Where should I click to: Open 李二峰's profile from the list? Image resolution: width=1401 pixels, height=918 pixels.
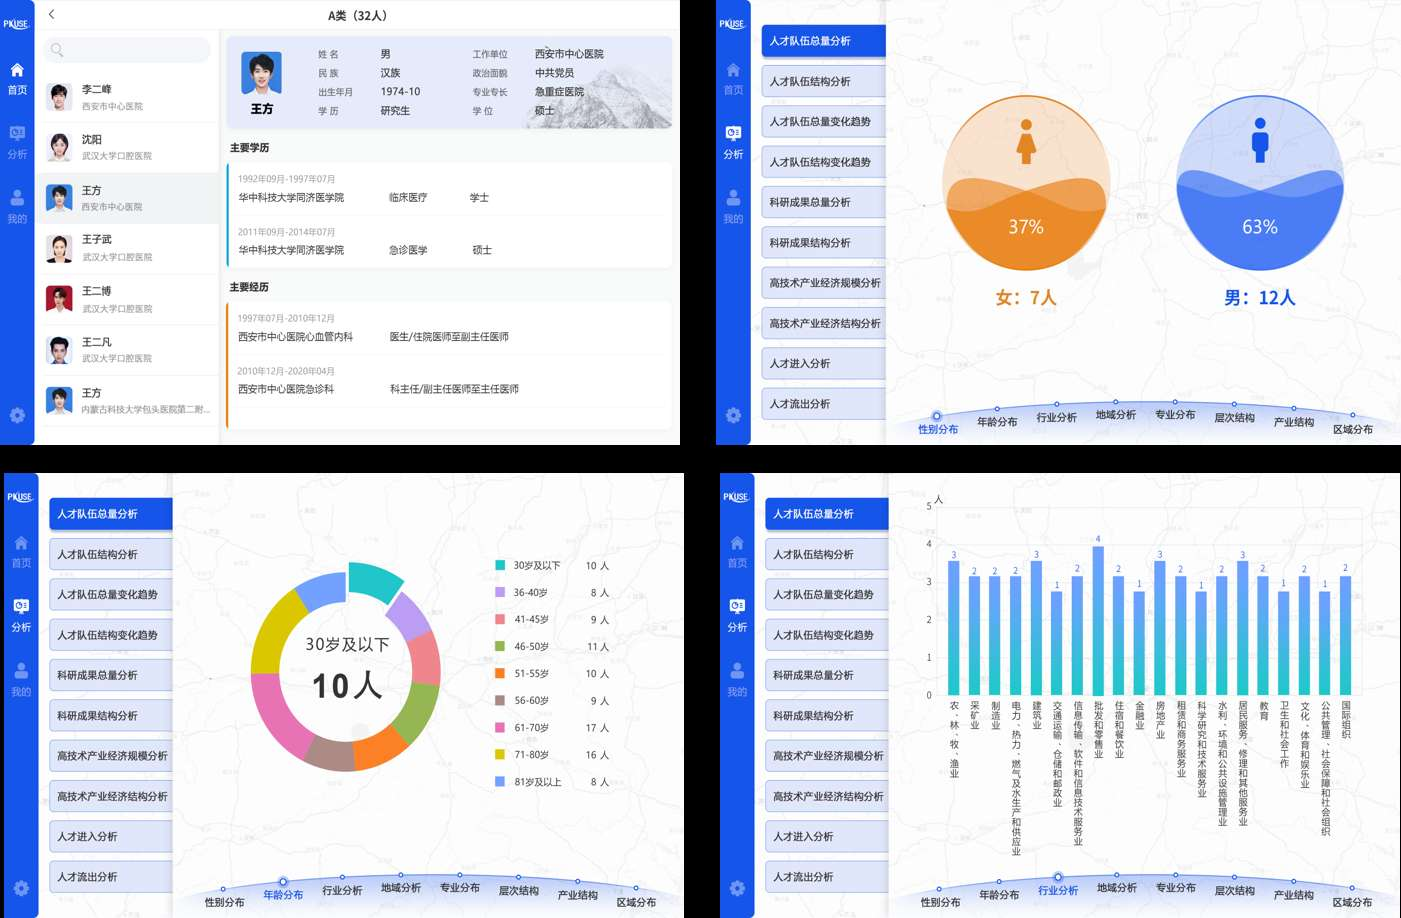pyautogui.click(x=127, y=97)
